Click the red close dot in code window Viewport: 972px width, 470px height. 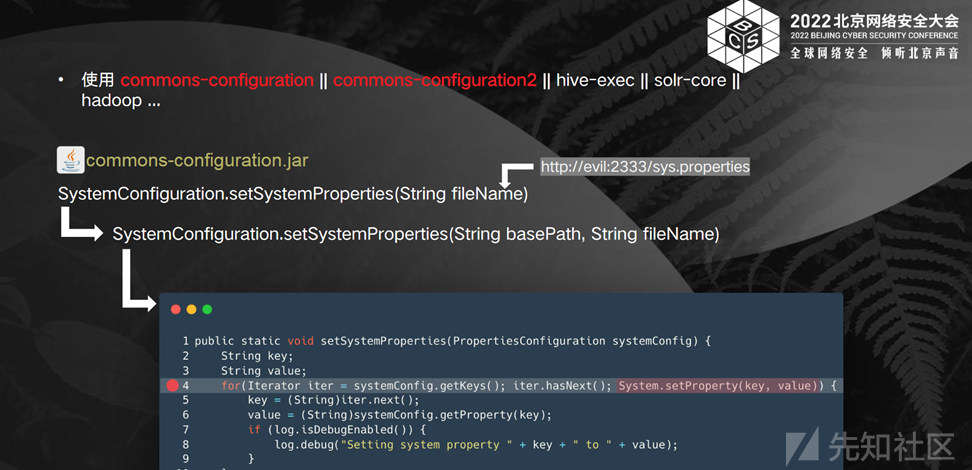click(174, 309)
